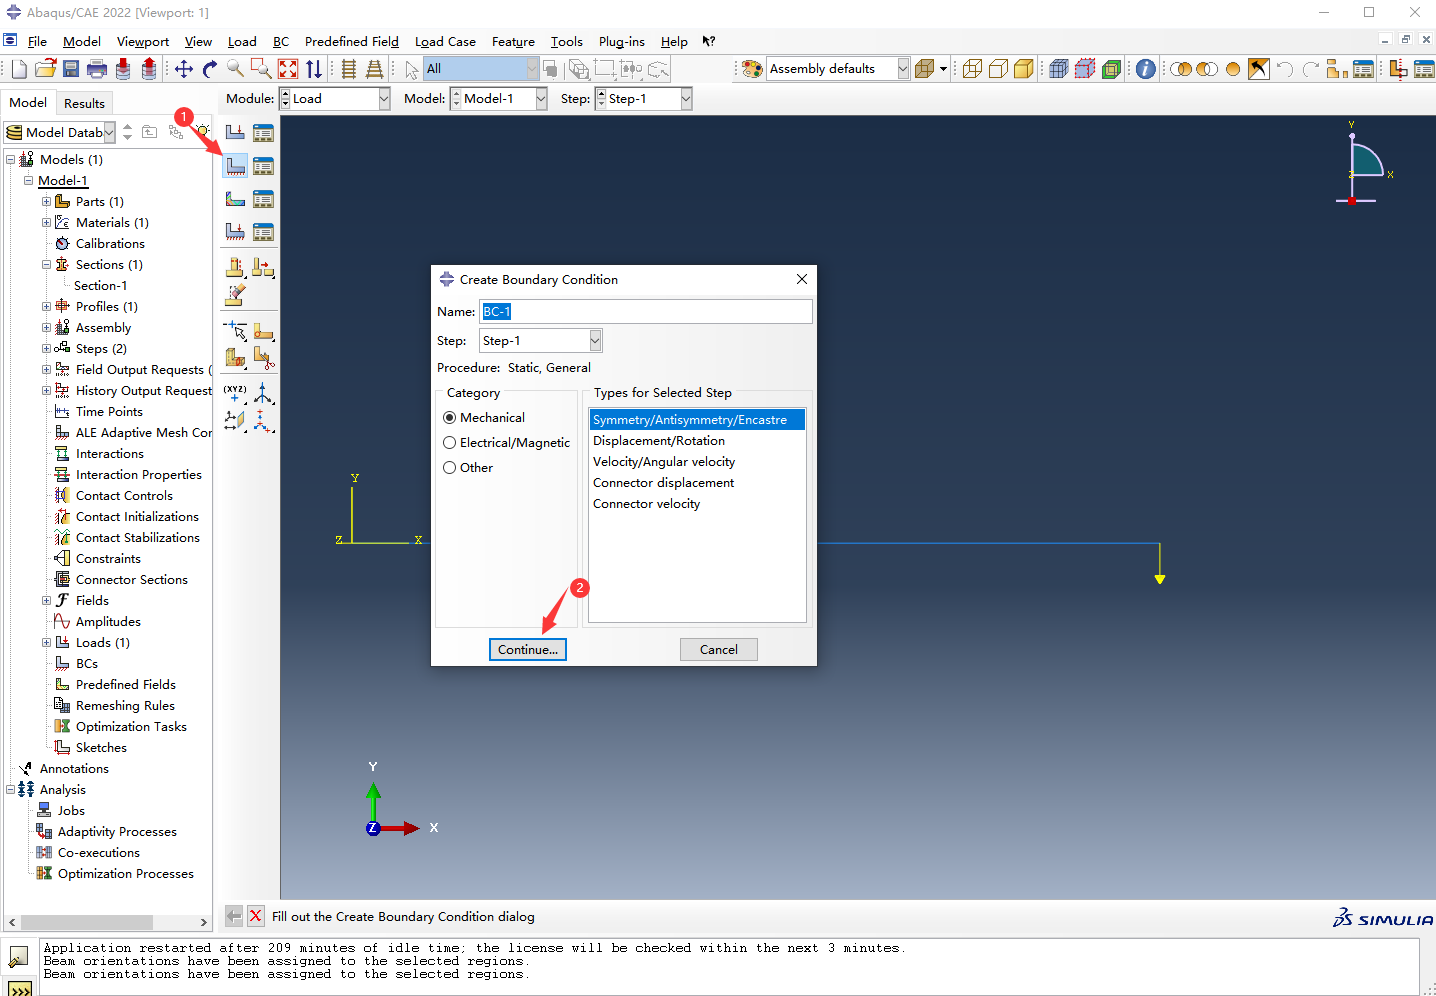The image size is (1436, 996).
Task: Click the Name field containing BC-1
Action: (x=645, y=312)
